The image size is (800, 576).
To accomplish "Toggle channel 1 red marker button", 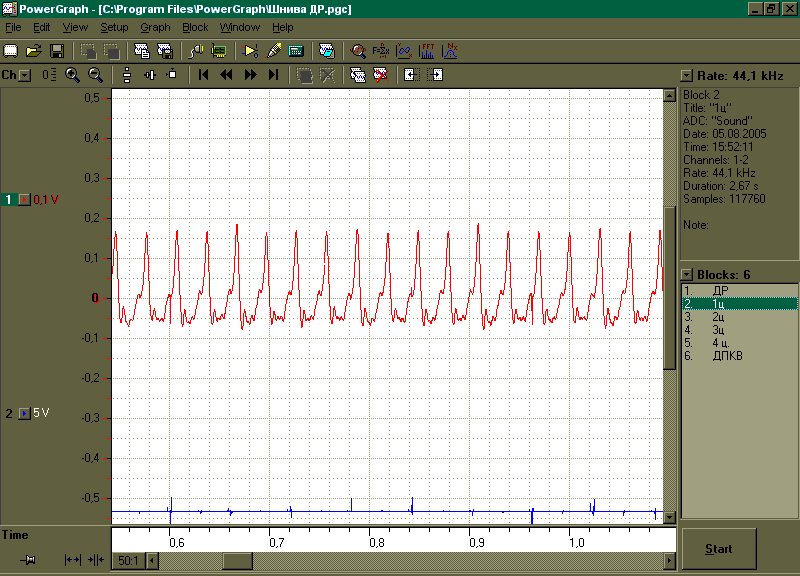I will pyautogui.click(x=24, y=199).
